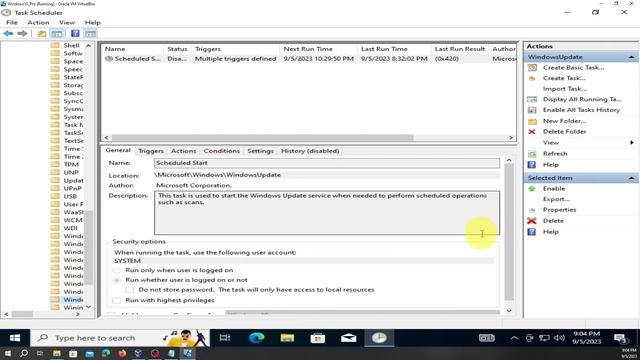Switch to the Actions tab
The height and width of the screenshot is (360, 640).
(183, 151)
